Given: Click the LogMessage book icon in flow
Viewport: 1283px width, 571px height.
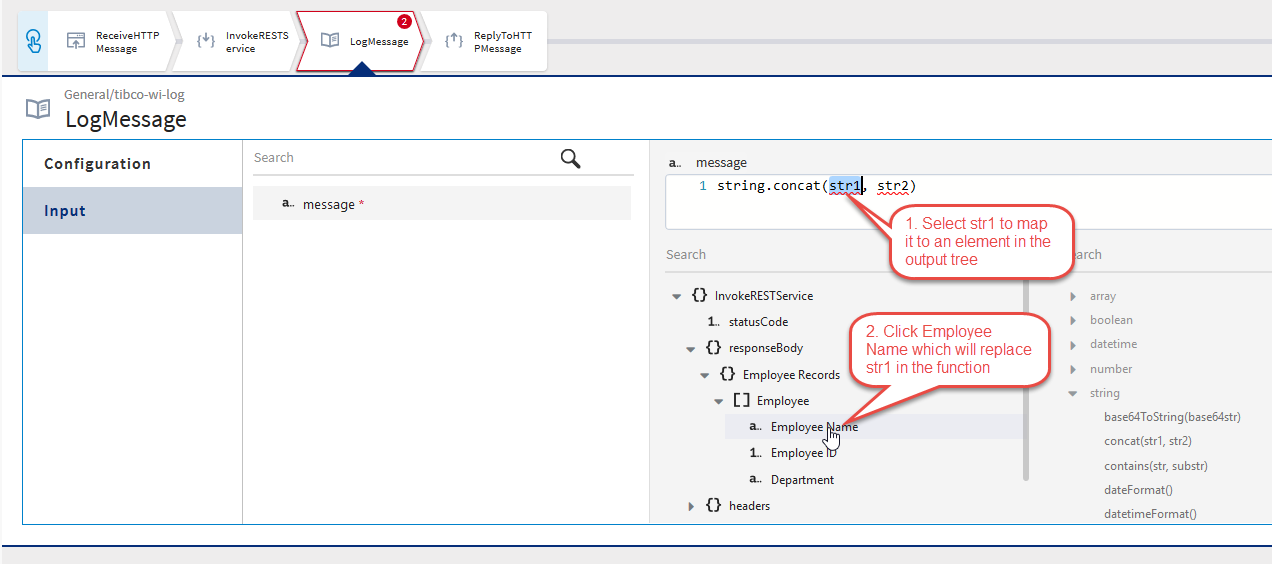Looking at the screenshot, I should pyautogui.click(x=330, y=41).
